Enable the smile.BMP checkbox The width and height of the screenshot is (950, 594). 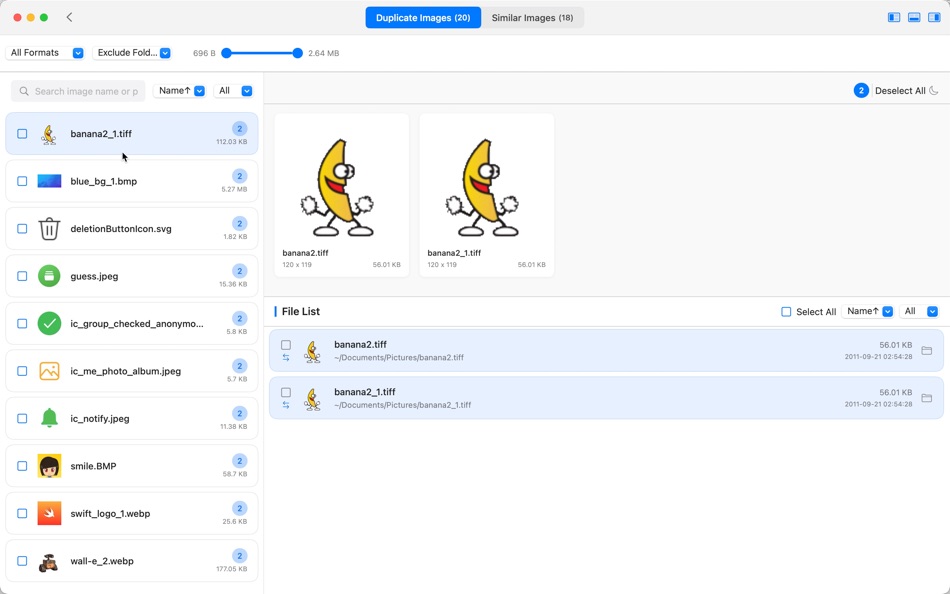22,466
